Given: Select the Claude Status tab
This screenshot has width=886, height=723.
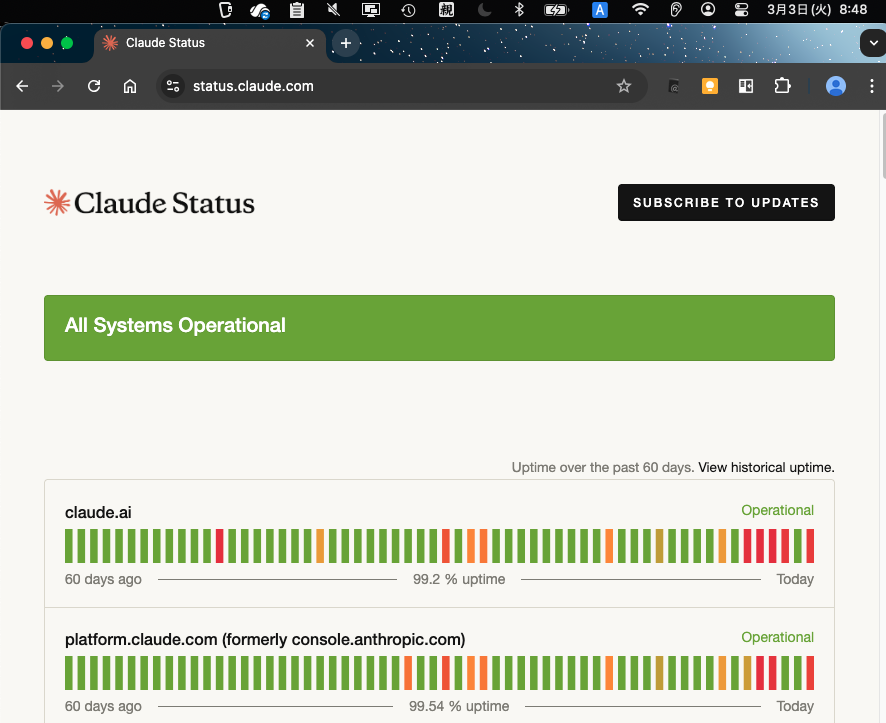Looking at the screenshot, I should coord(200,43).
